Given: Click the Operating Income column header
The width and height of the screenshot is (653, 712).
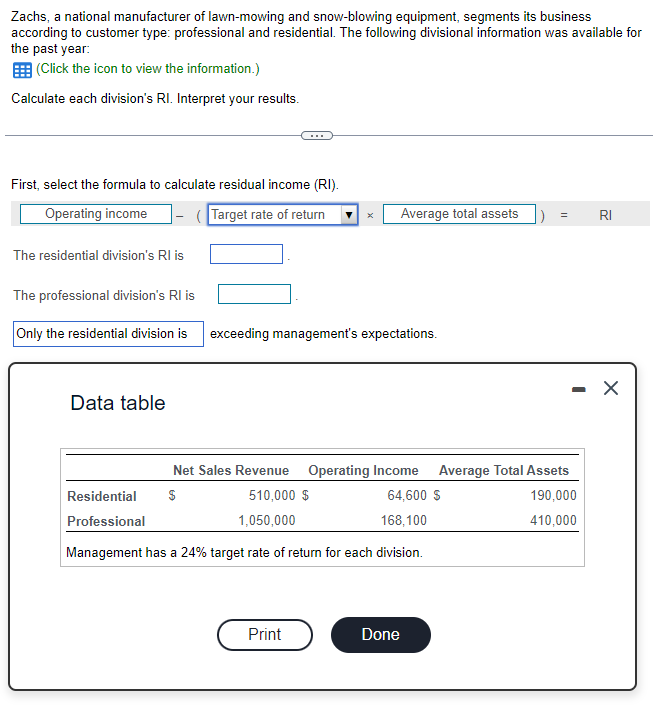Looking at the screenshot, I should 363,470.
